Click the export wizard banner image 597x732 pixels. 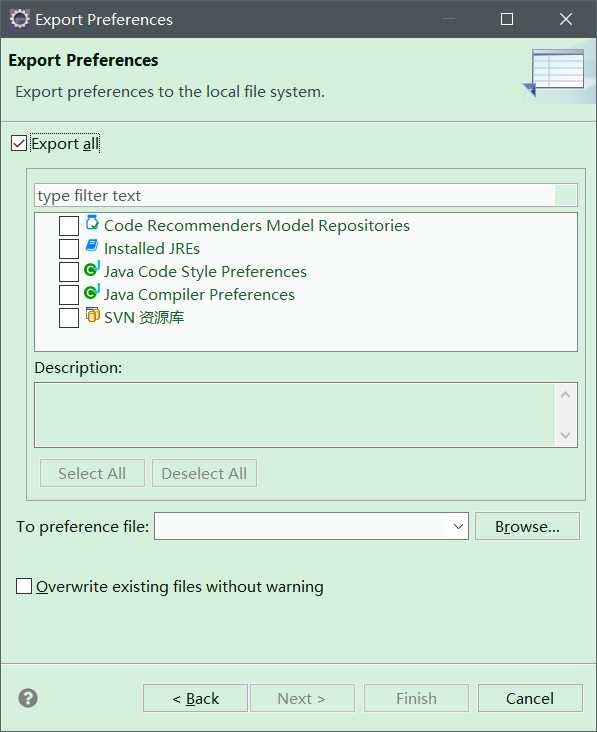[x=555, y=72]
